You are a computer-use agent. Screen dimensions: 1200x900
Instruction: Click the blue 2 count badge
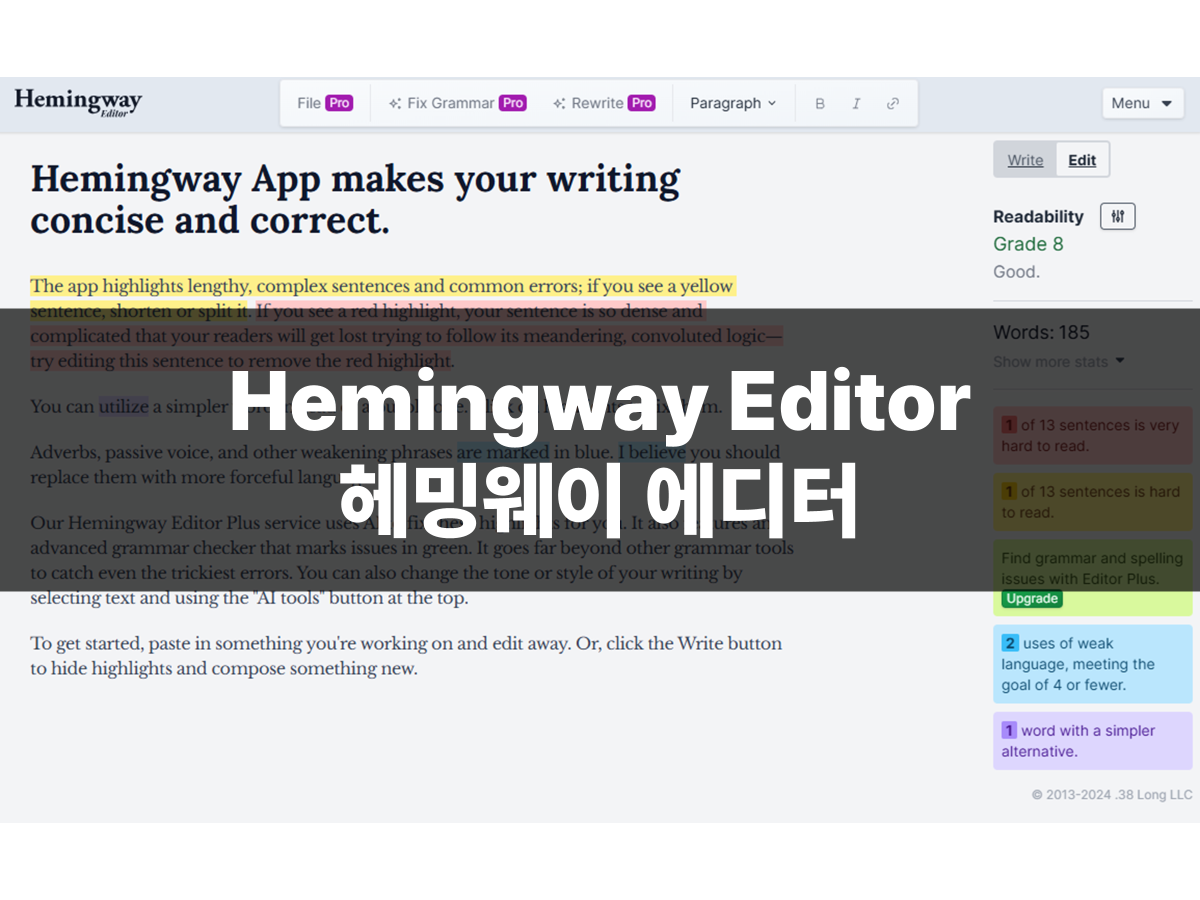pyautogui.click(x=1010, y=644)
